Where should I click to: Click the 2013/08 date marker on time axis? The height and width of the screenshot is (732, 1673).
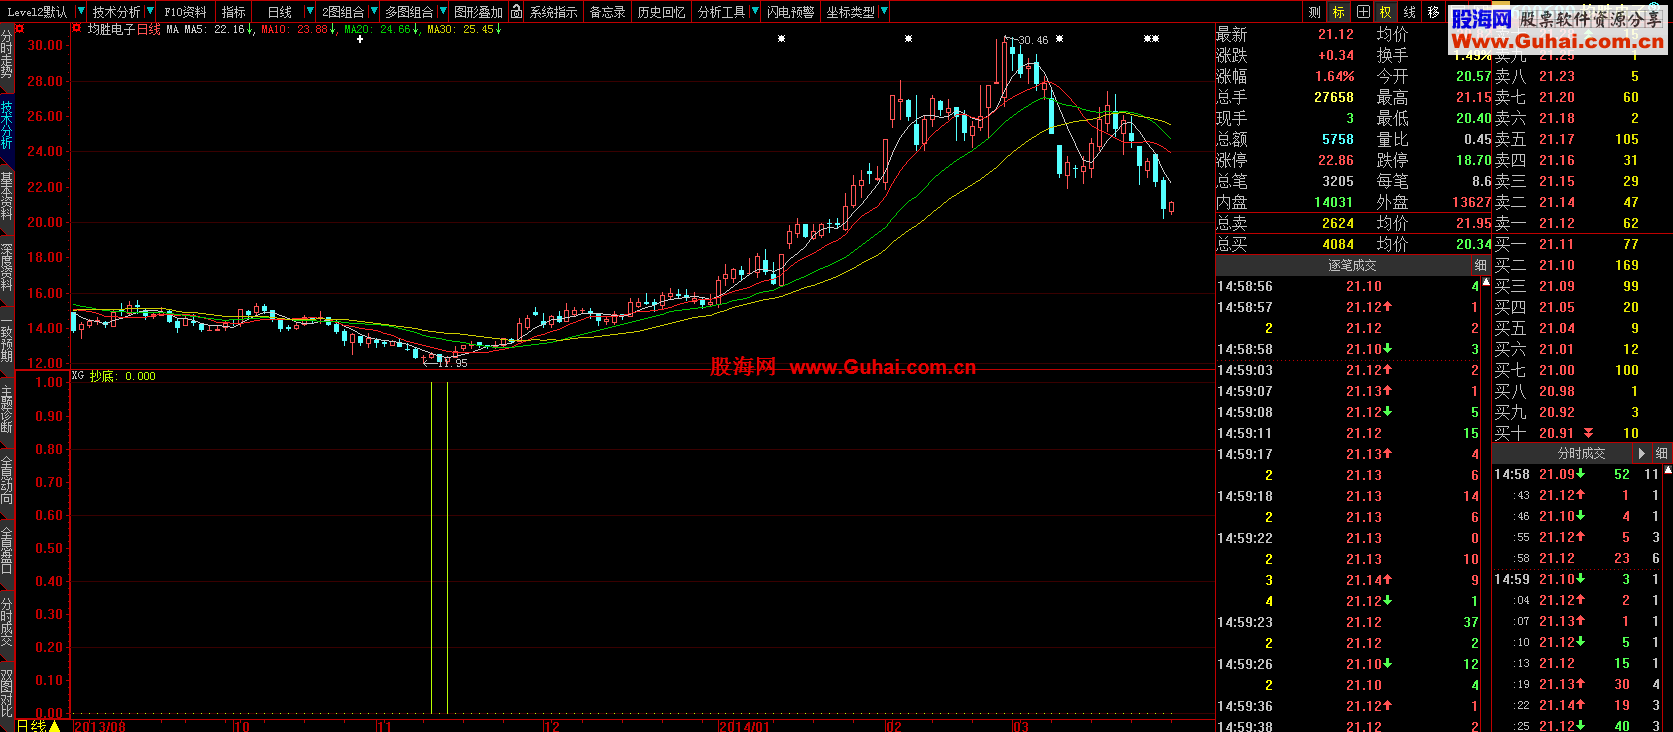tap(100, 726)
